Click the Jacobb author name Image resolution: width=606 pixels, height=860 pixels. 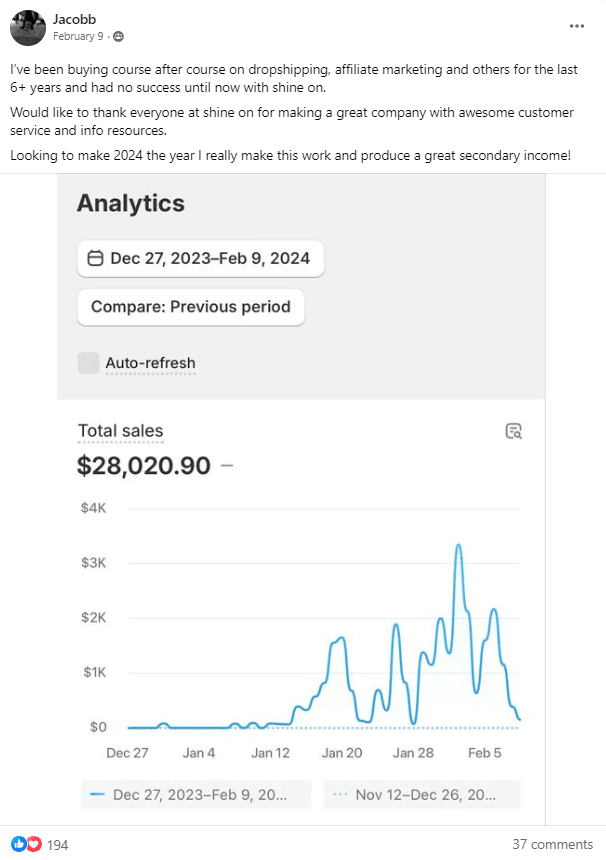pyautogui.click(x=75, y=18)
